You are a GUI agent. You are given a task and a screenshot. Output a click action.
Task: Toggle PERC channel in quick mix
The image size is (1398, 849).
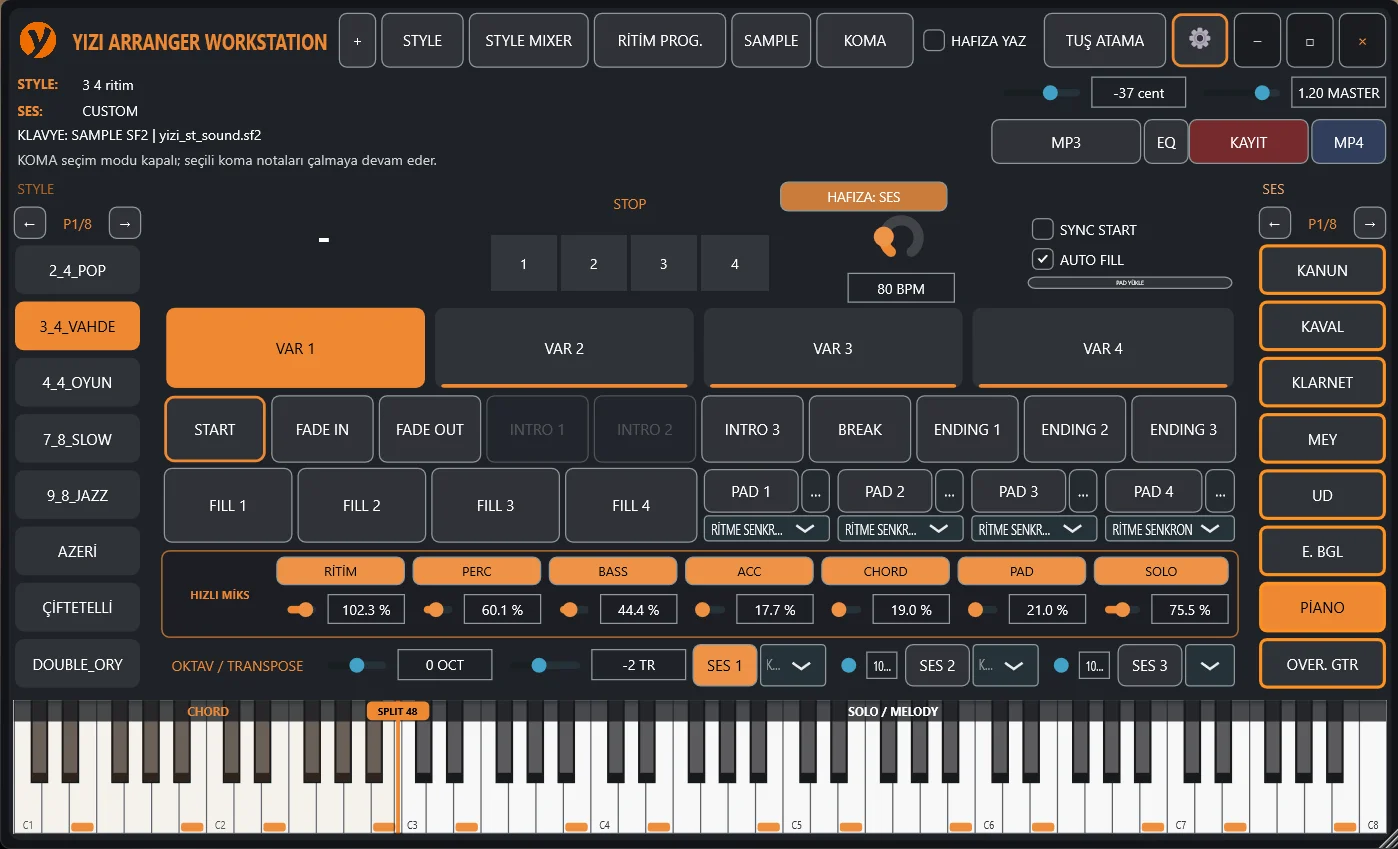pyautogui.click(x=476, y=571)
